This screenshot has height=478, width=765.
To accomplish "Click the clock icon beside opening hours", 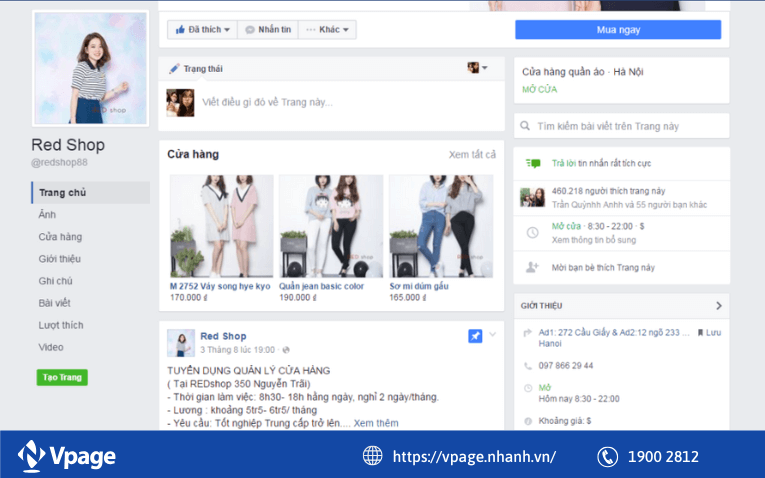I will (533, 232).
